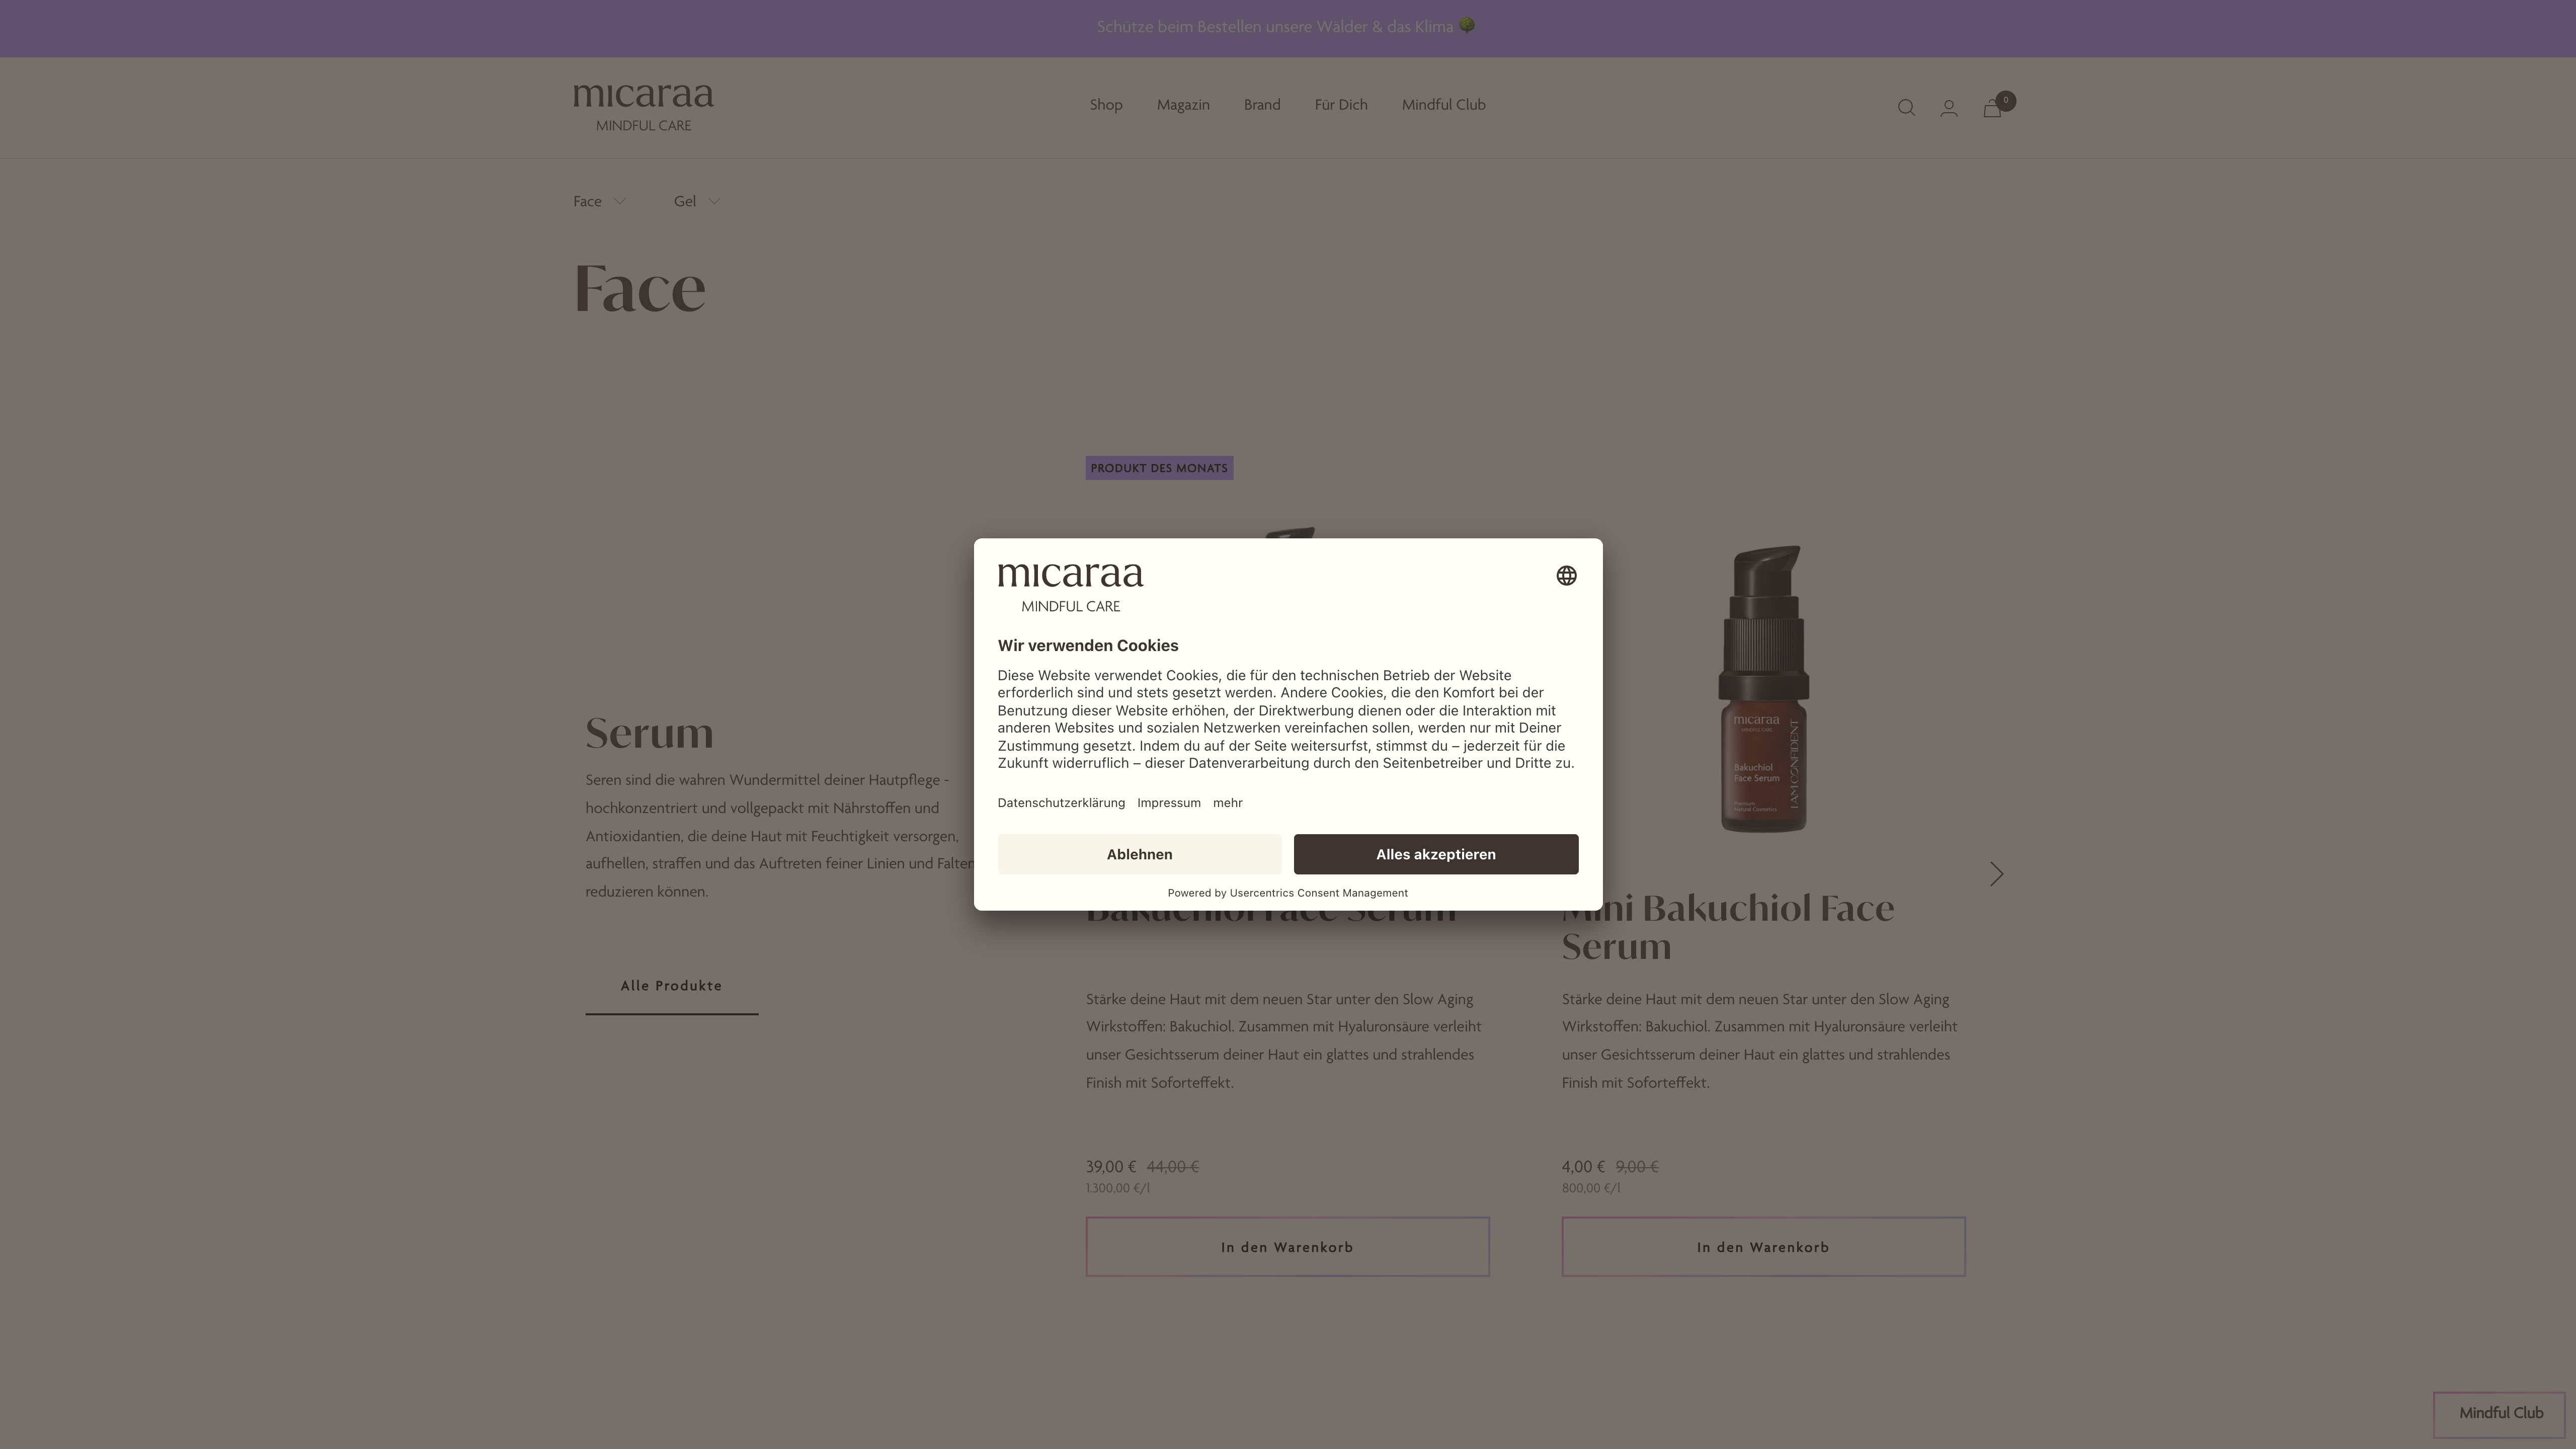Click the language globe icon in cookie dialog

point(1565,575)
